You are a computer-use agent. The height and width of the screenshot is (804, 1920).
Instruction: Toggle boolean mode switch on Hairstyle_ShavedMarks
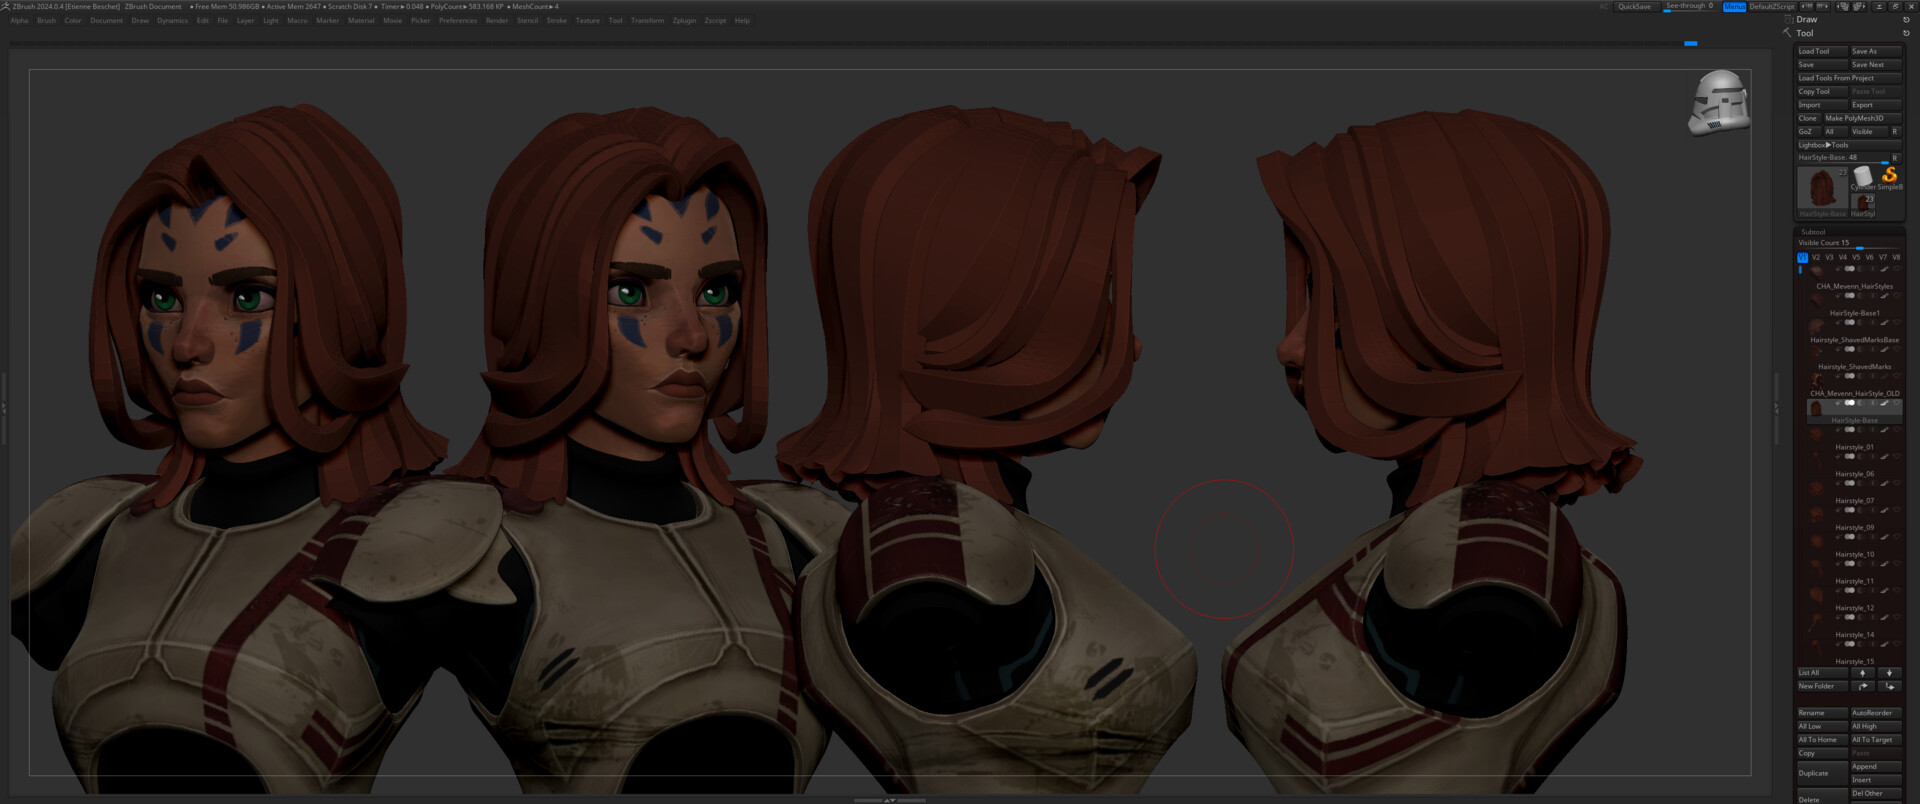point(1850,349)
